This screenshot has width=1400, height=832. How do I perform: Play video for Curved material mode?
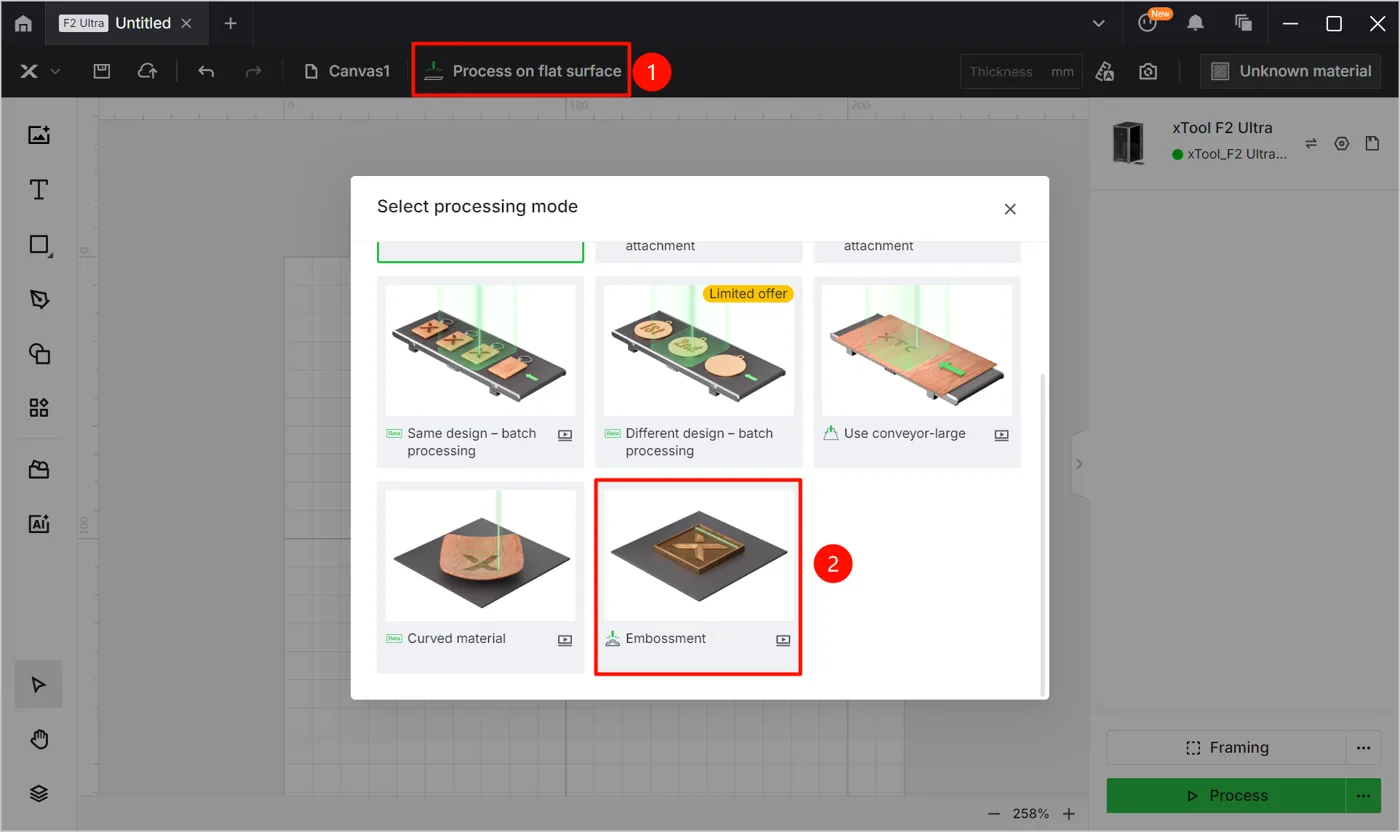point(565,640)
